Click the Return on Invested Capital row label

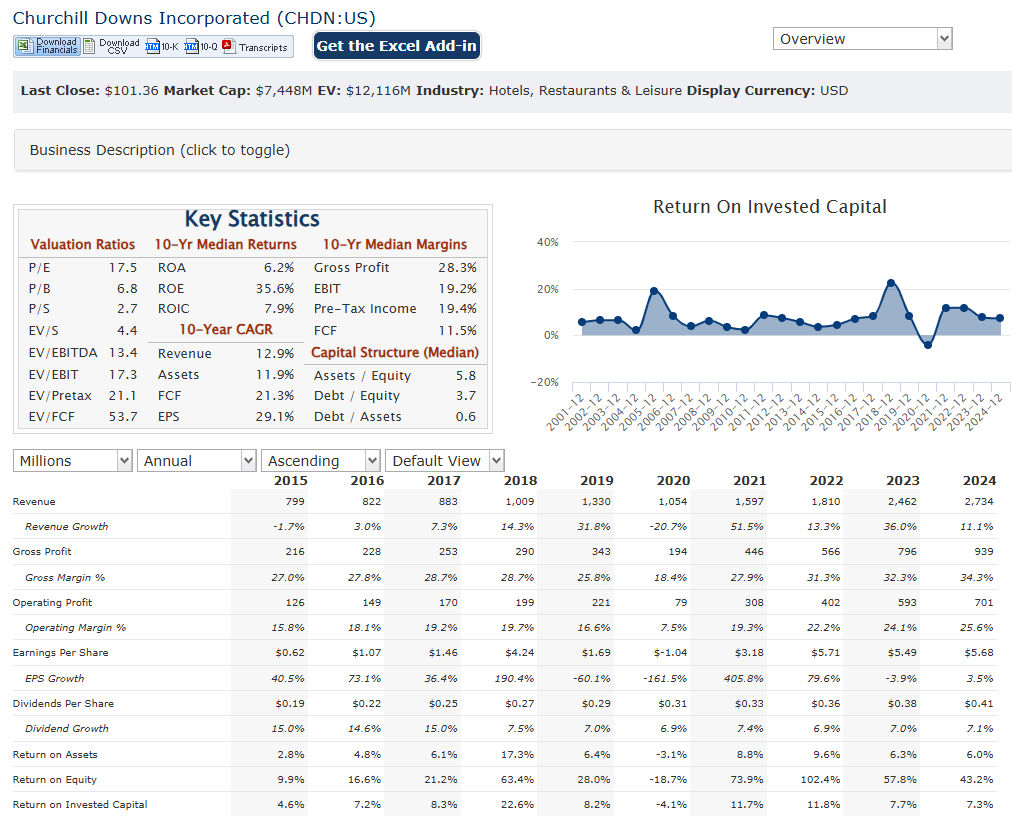click(x=80, y=805)
